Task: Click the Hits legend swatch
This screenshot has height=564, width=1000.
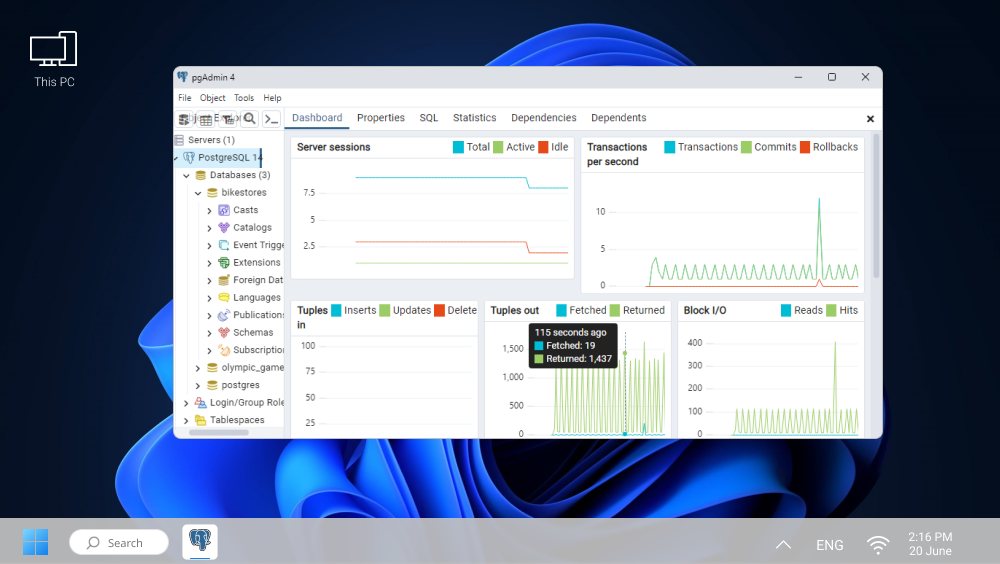Action: (x=831, y=310)
